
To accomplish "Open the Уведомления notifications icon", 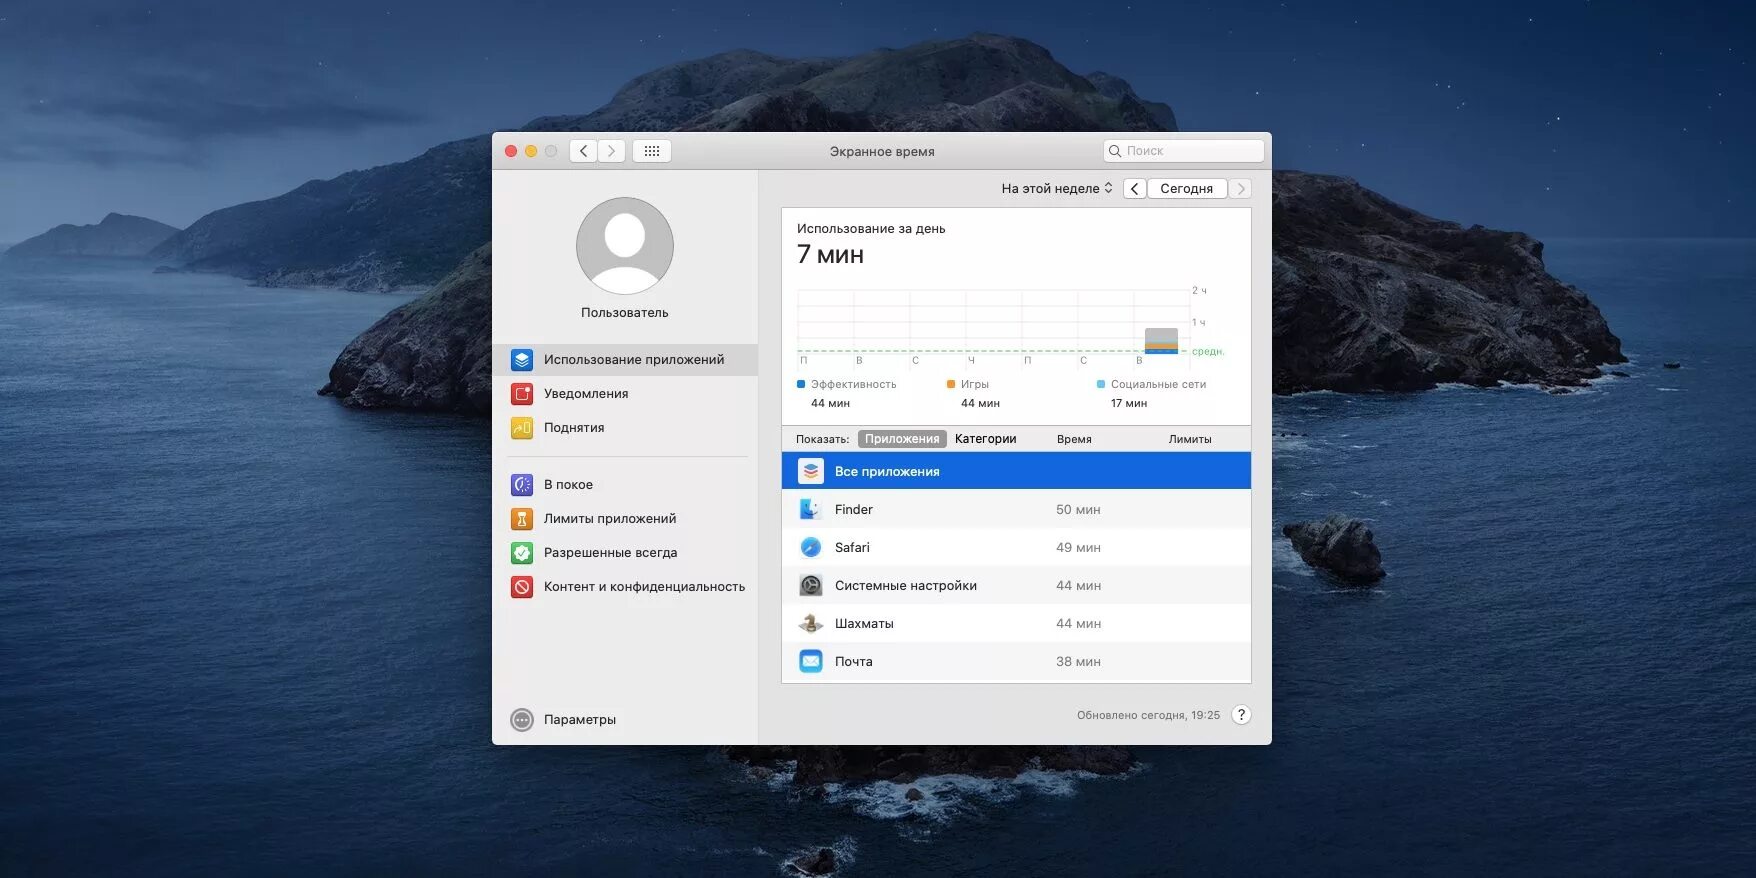I will point(522,394).
